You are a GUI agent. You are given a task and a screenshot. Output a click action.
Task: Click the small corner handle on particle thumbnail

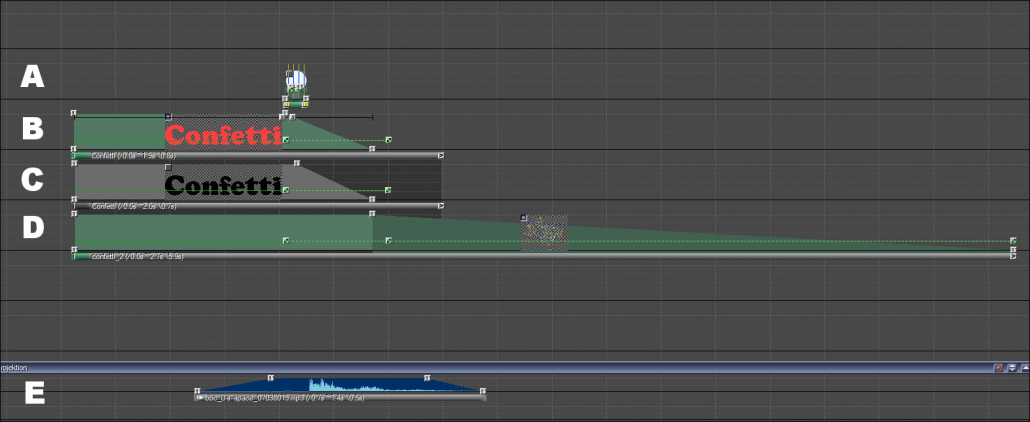point(524,217)
